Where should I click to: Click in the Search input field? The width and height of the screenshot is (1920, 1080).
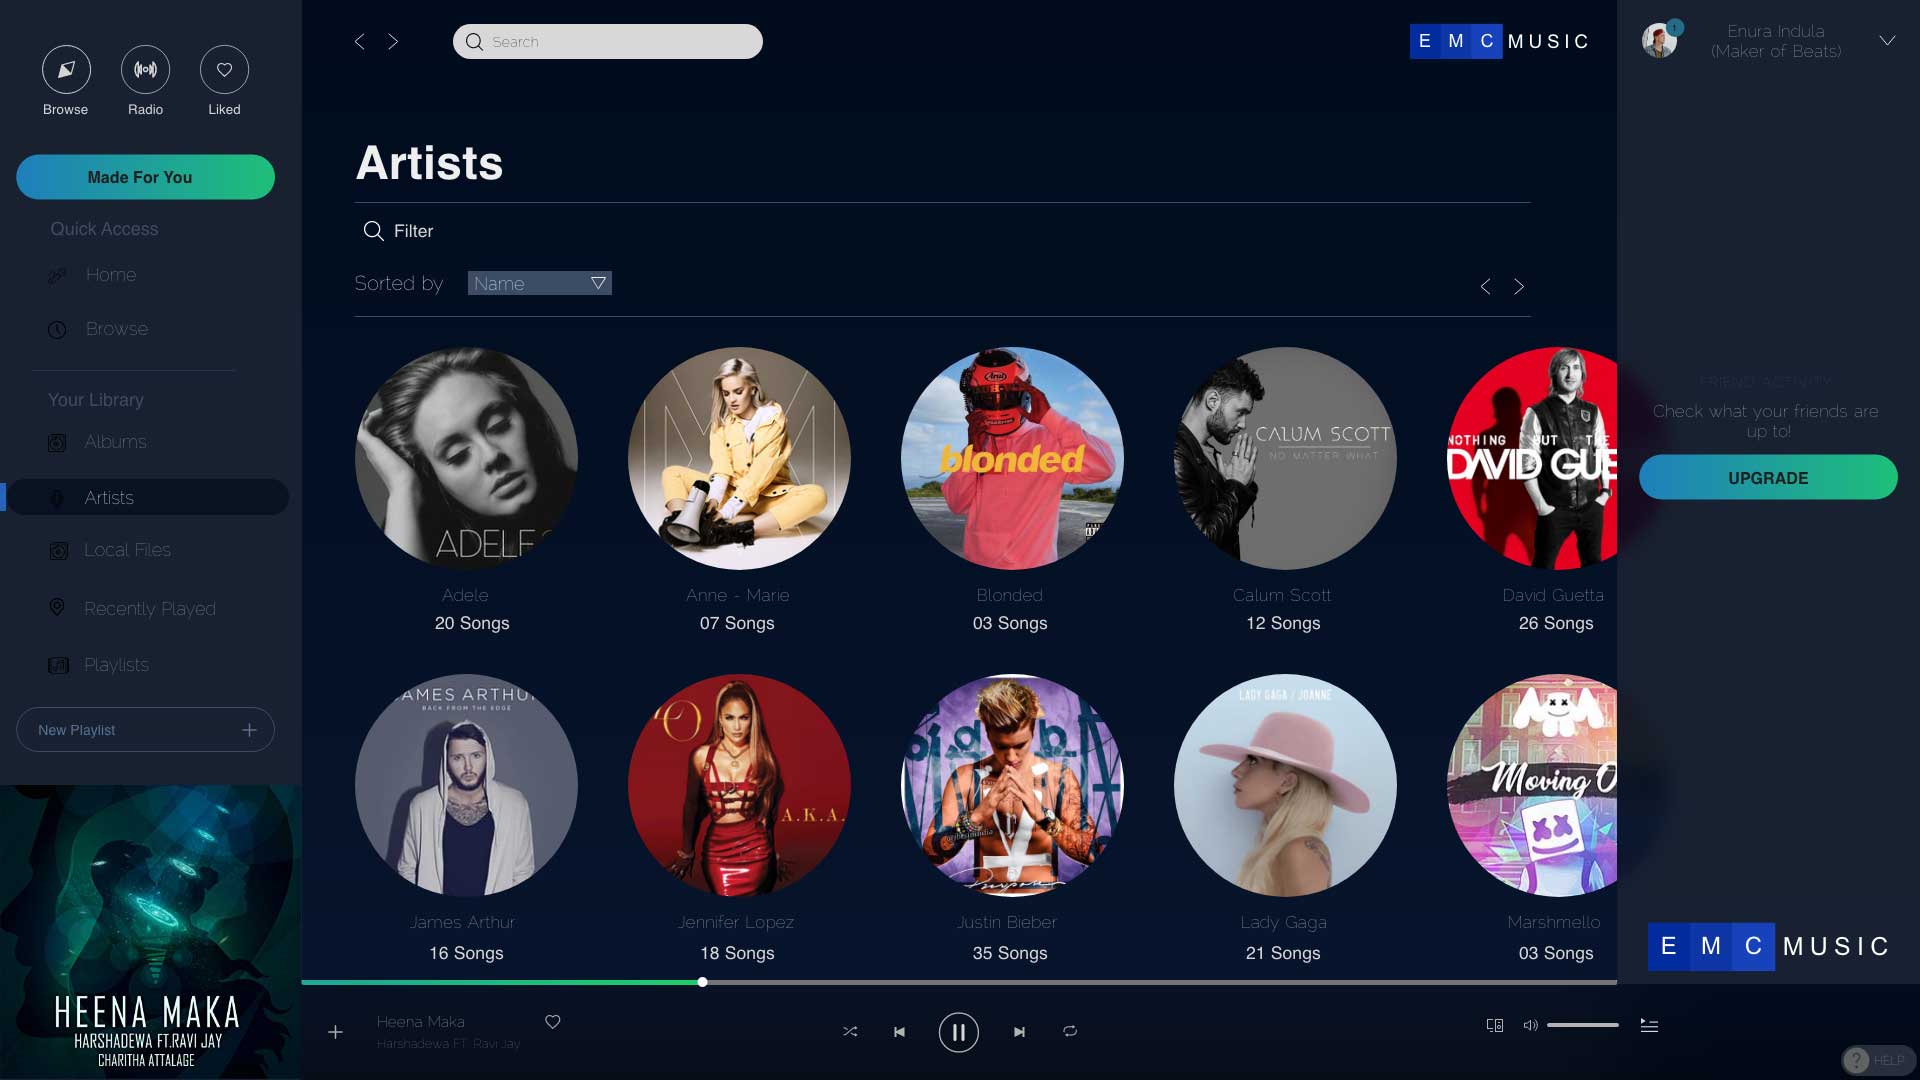(608, 42)
